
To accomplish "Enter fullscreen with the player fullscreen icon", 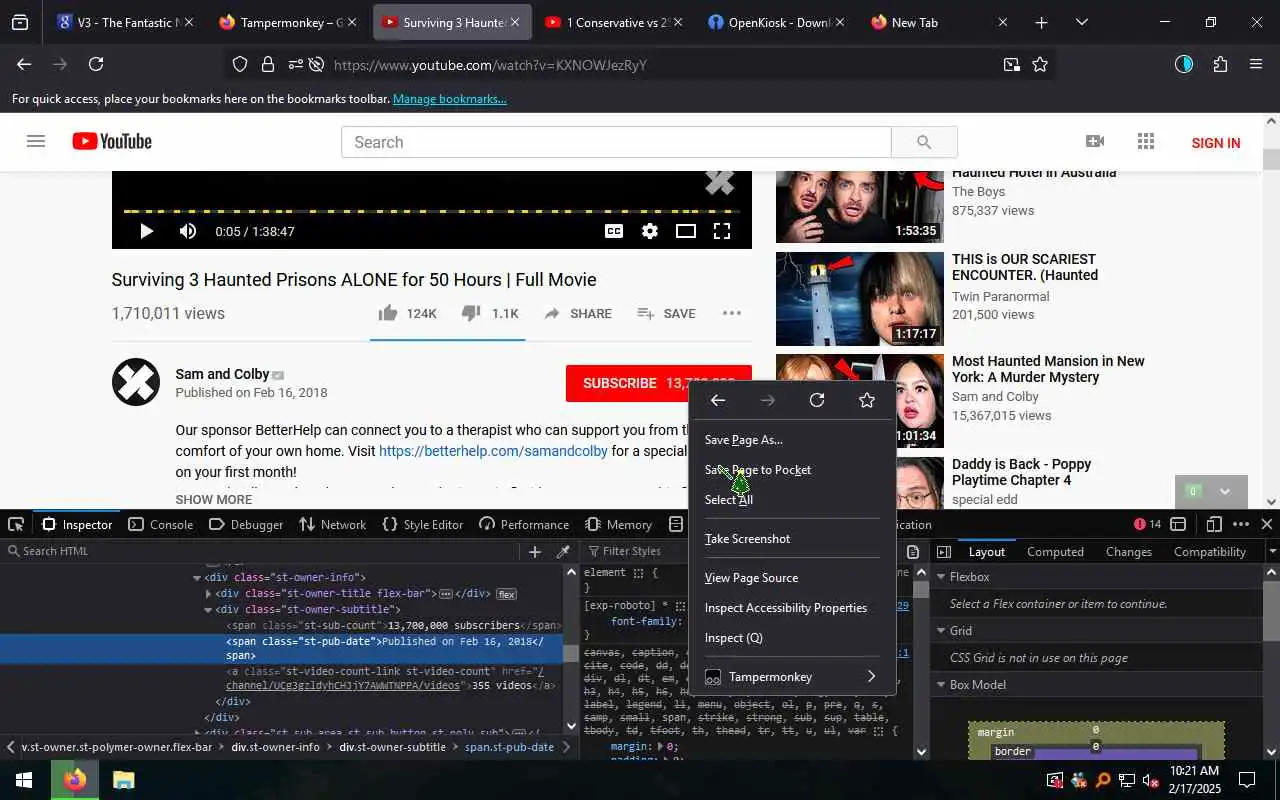I will pyautogui.click(x=722, y=231).
